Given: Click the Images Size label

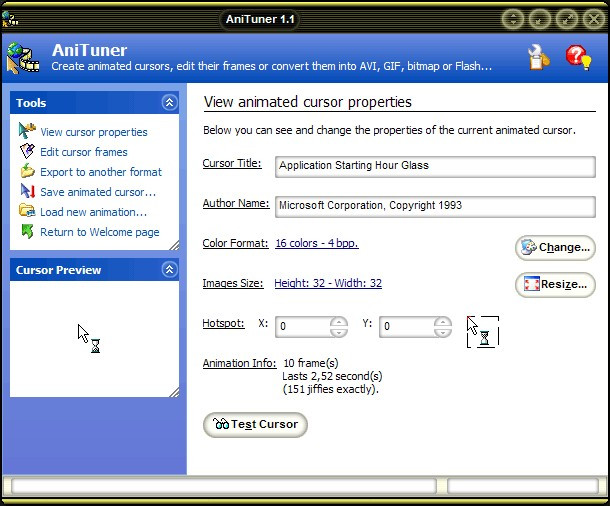Looking at the screenshot, I should point(233,283).
